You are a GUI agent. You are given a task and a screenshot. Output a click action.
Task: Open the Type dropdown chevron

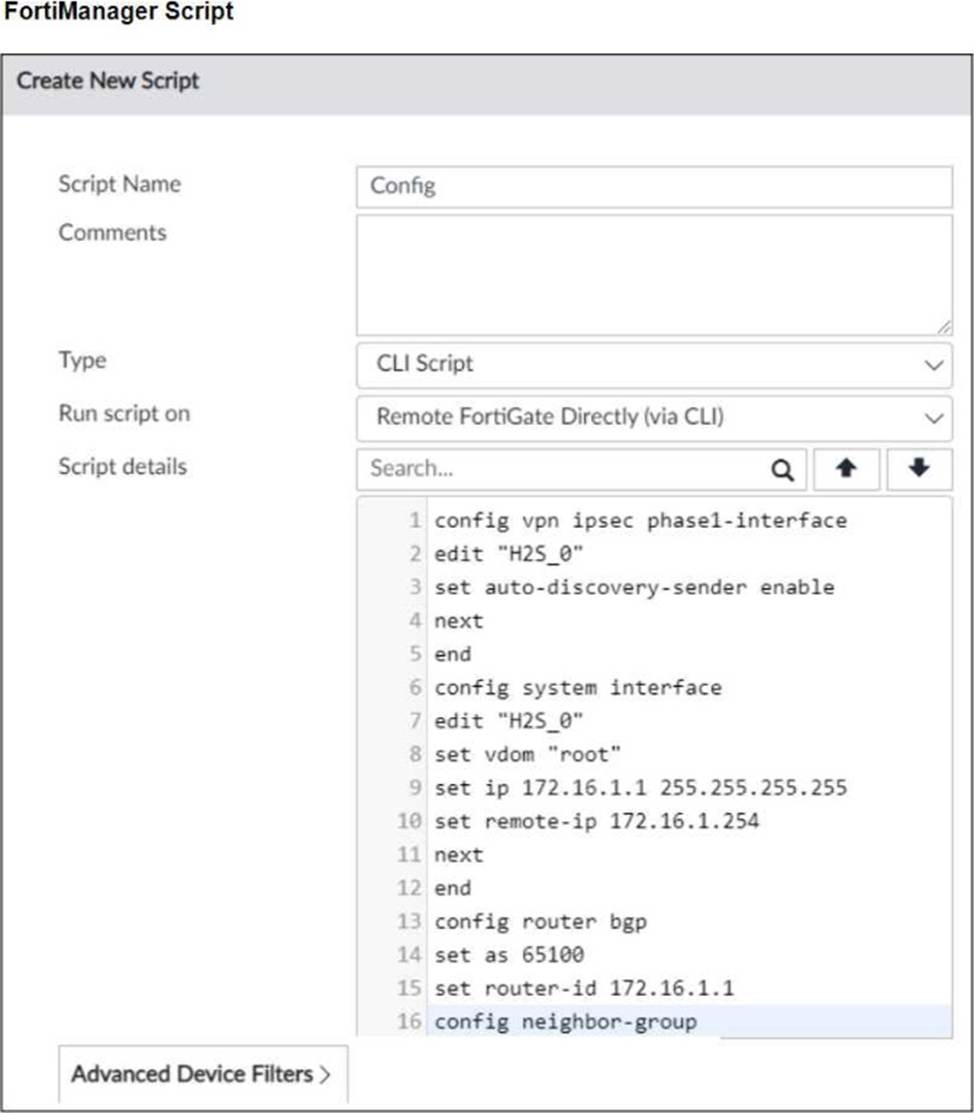coord(934,365)
